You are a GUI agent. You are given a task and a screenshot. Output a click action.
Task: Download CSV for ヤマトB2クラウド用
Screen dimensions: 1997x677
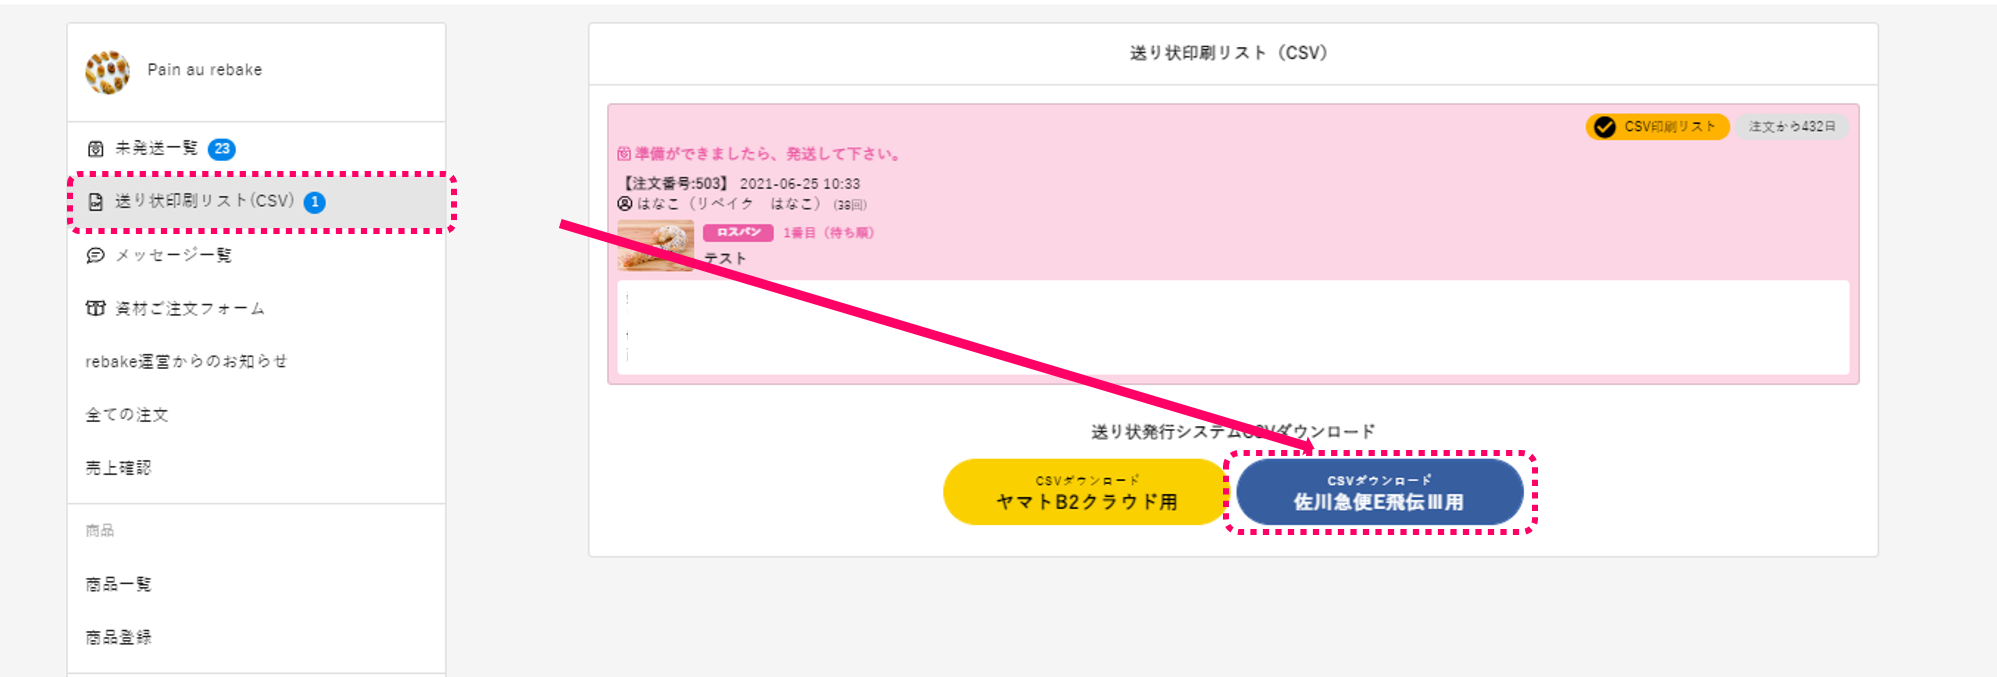point(1086,492)
